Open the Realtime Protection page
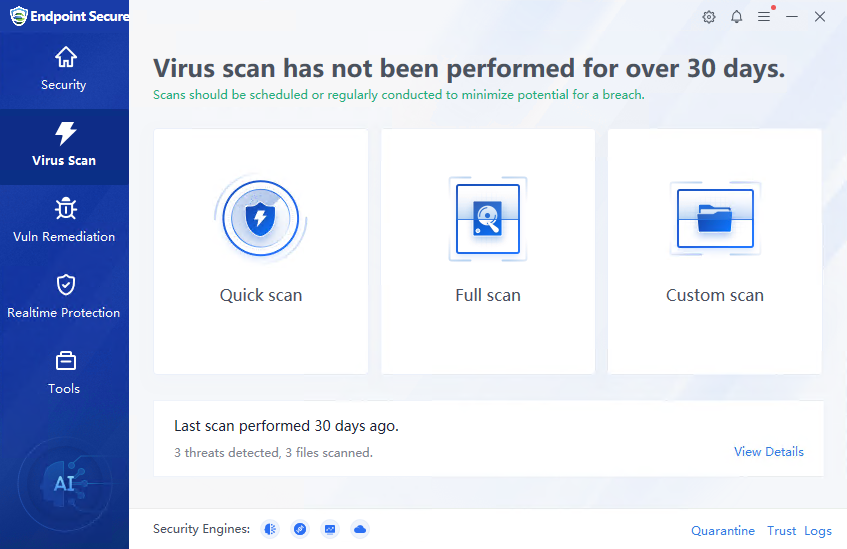The width and height of the screenshot is (847, 549). click(64, 298)
